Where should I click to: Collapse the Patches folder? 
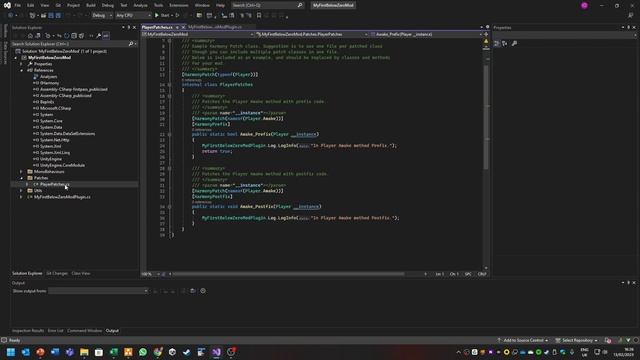(x=21, y=178)
